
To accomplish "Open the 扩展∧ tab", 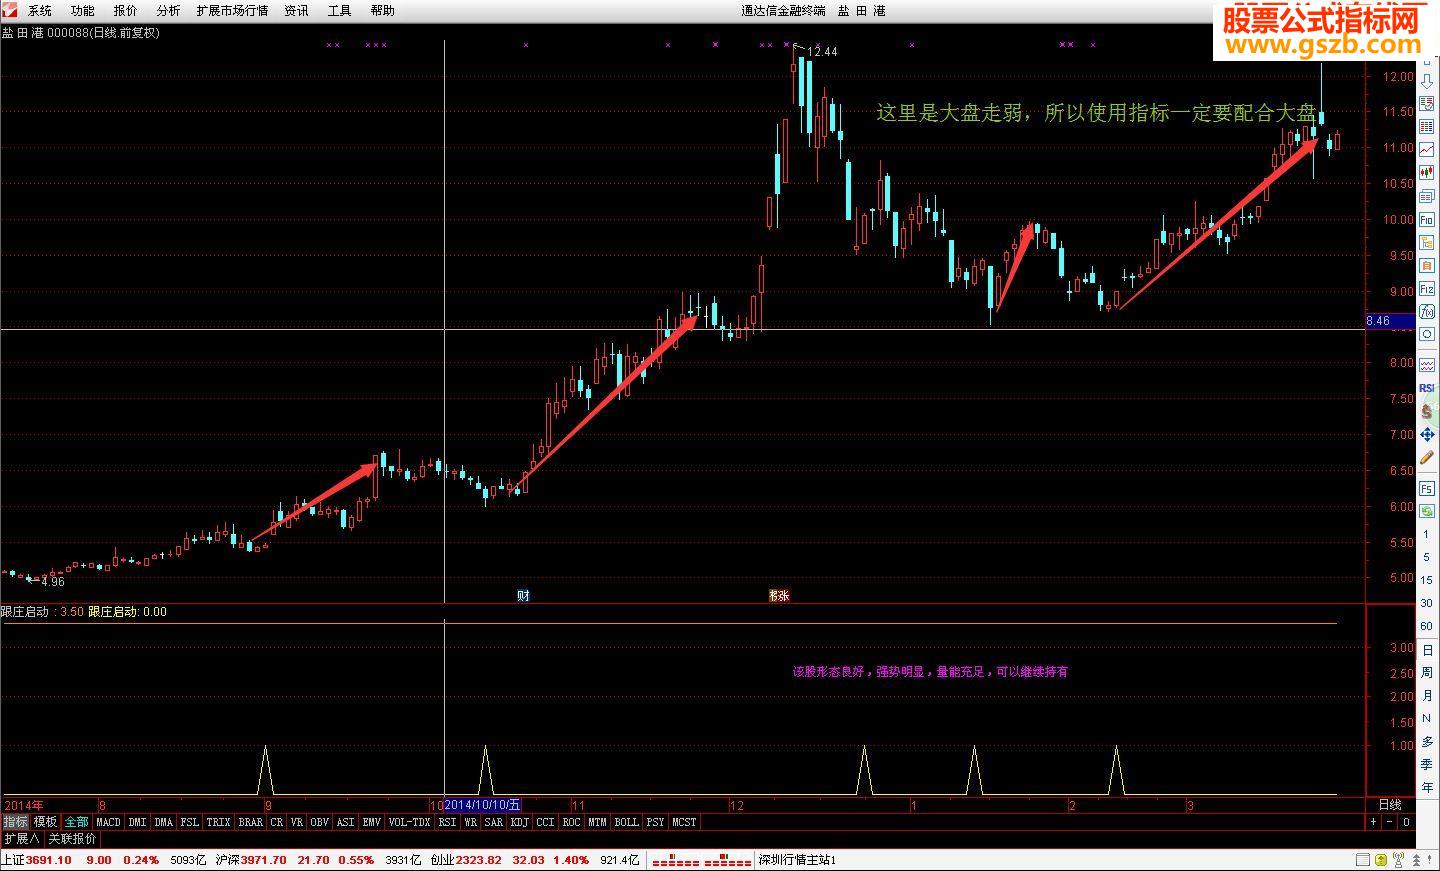I will [21, 839].
